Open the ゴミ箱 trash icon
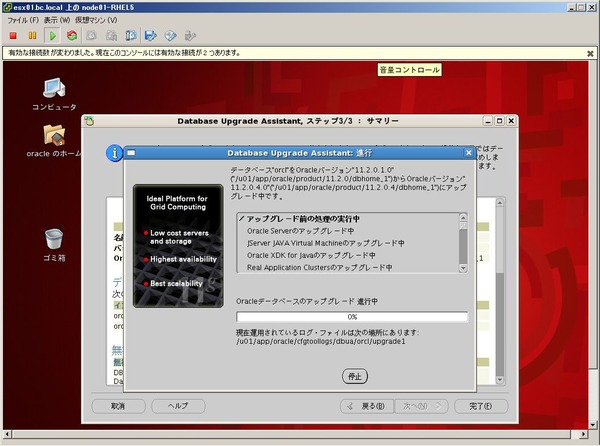The height and width of the screenshot is (446, 600). [54, 245]
